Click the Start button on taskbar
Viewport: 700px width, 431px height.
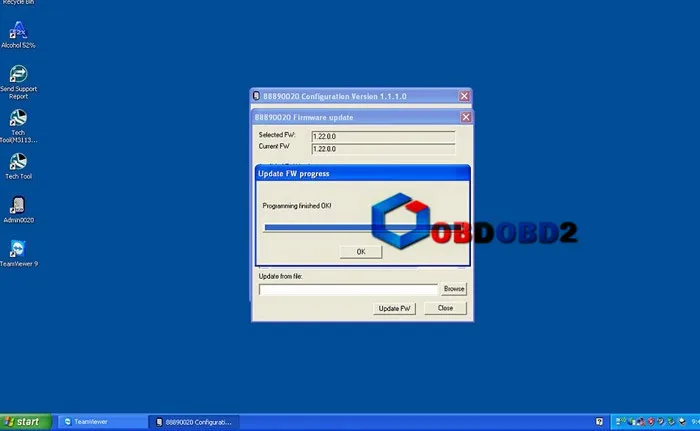coord(25,422)
